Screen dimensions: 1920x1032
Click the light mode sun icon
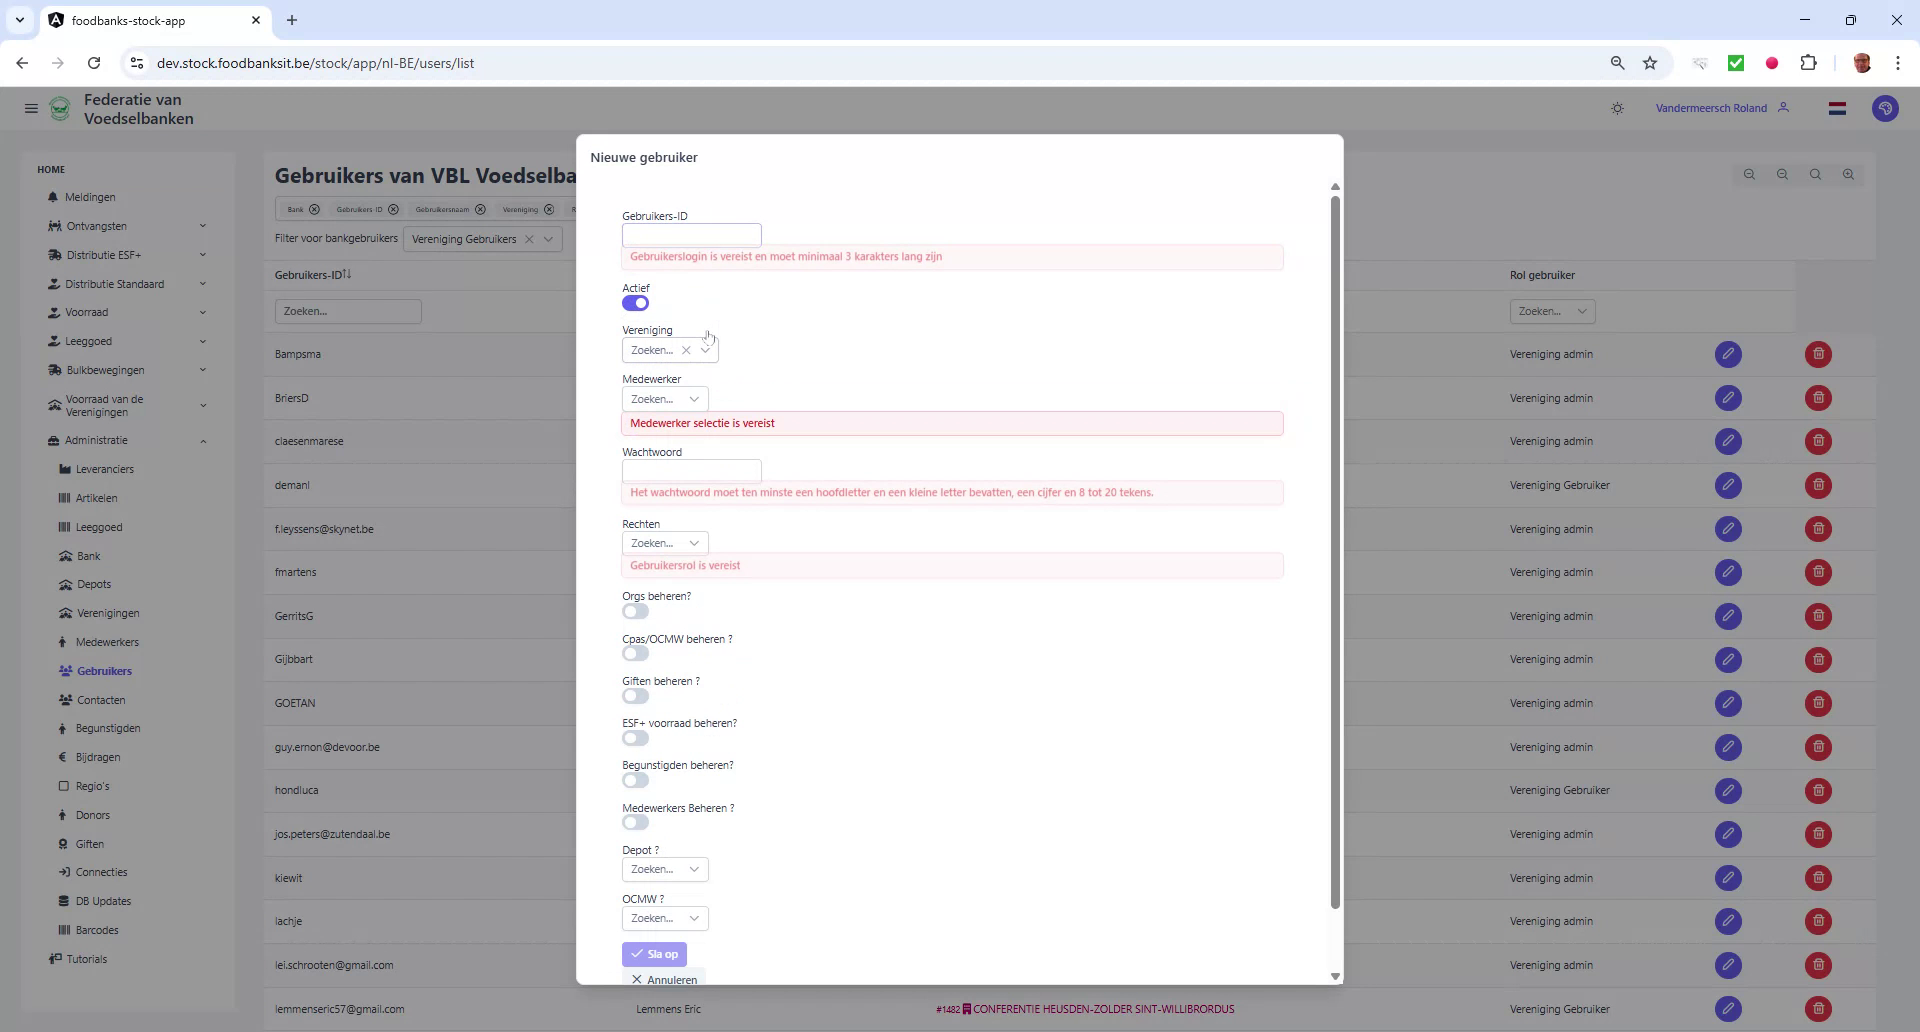pos(1617,108)
